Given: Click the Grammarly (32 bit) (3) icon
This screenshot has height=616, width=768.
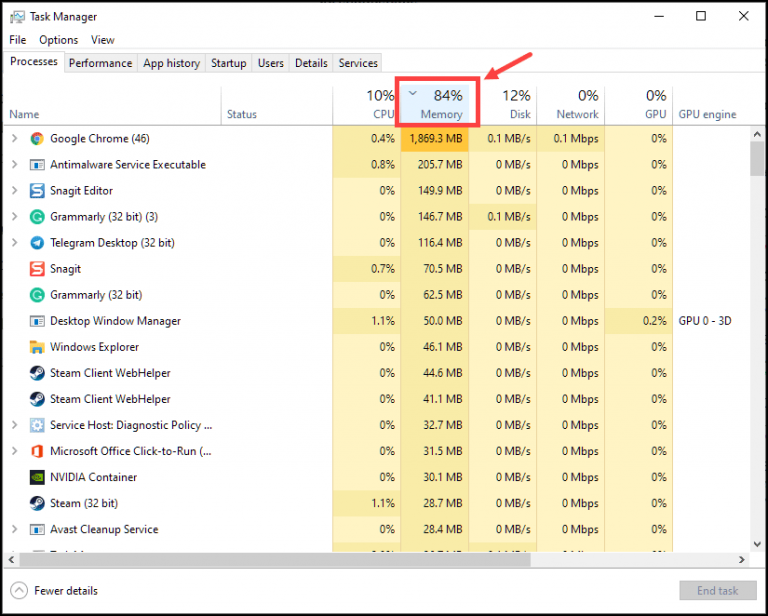Looking at the screenshot, I should click(x=37, y=216).
